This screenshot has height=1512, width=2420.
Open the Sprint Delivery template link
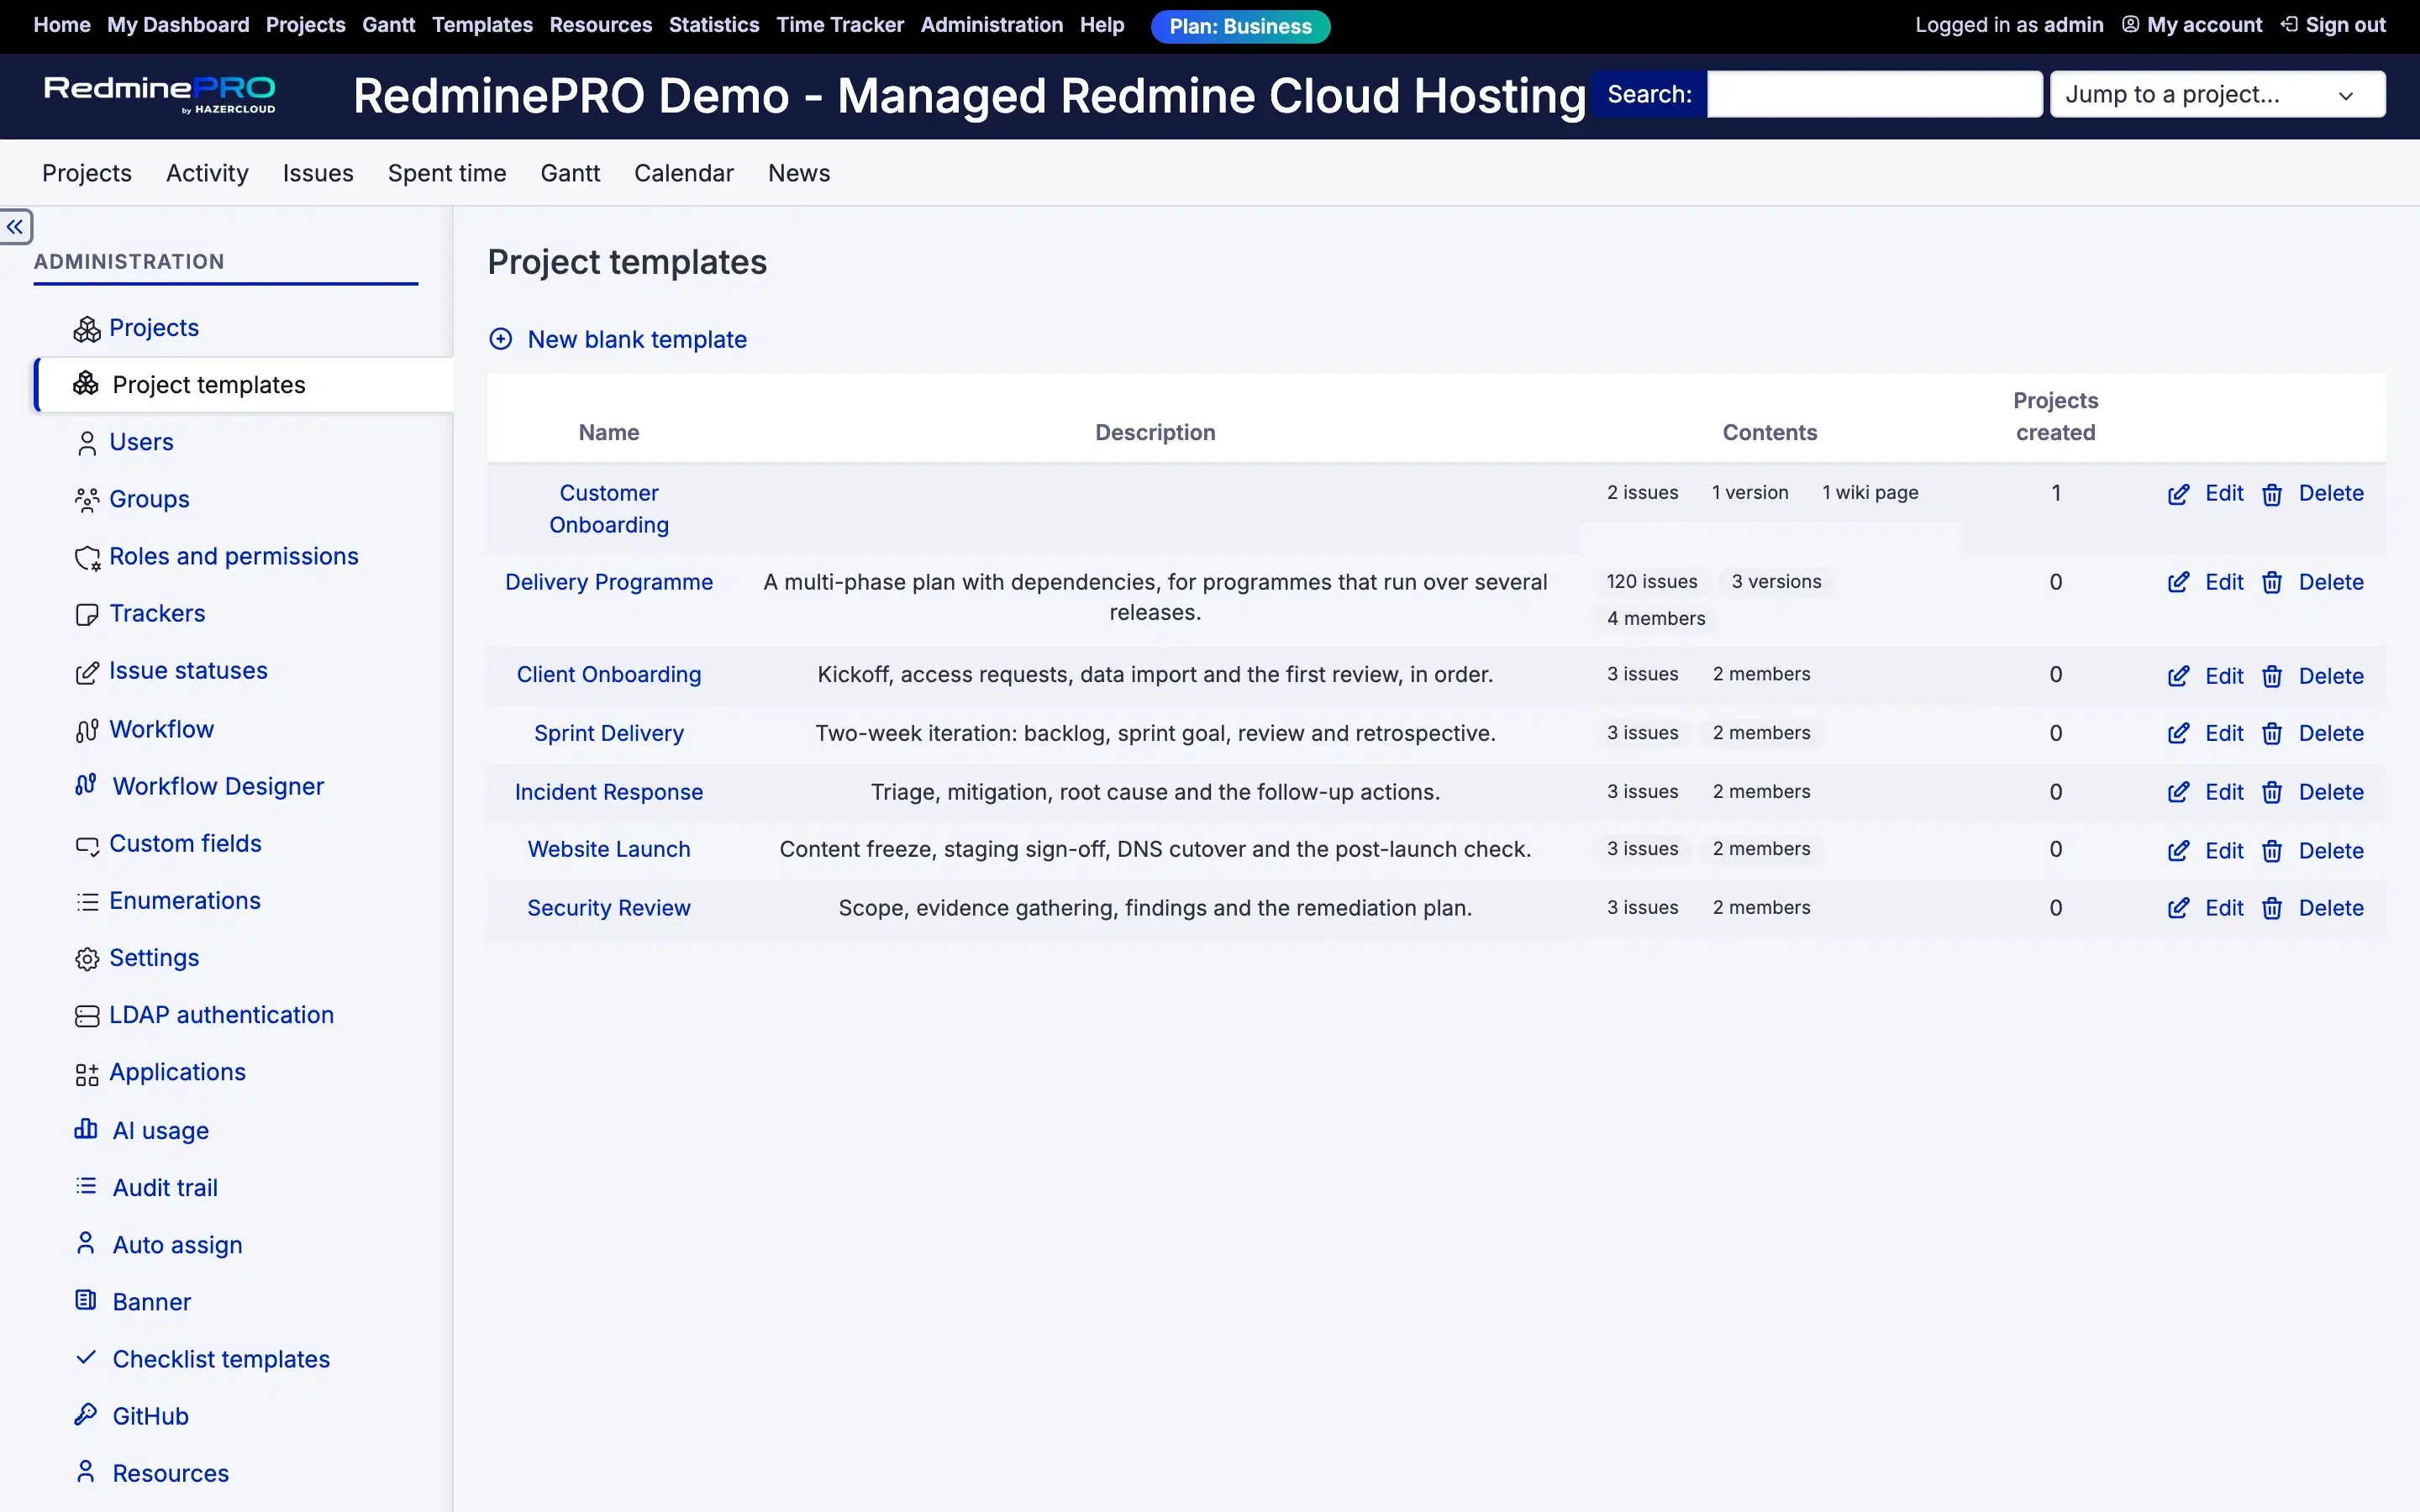pyautogui.click(x=609, y=733)
